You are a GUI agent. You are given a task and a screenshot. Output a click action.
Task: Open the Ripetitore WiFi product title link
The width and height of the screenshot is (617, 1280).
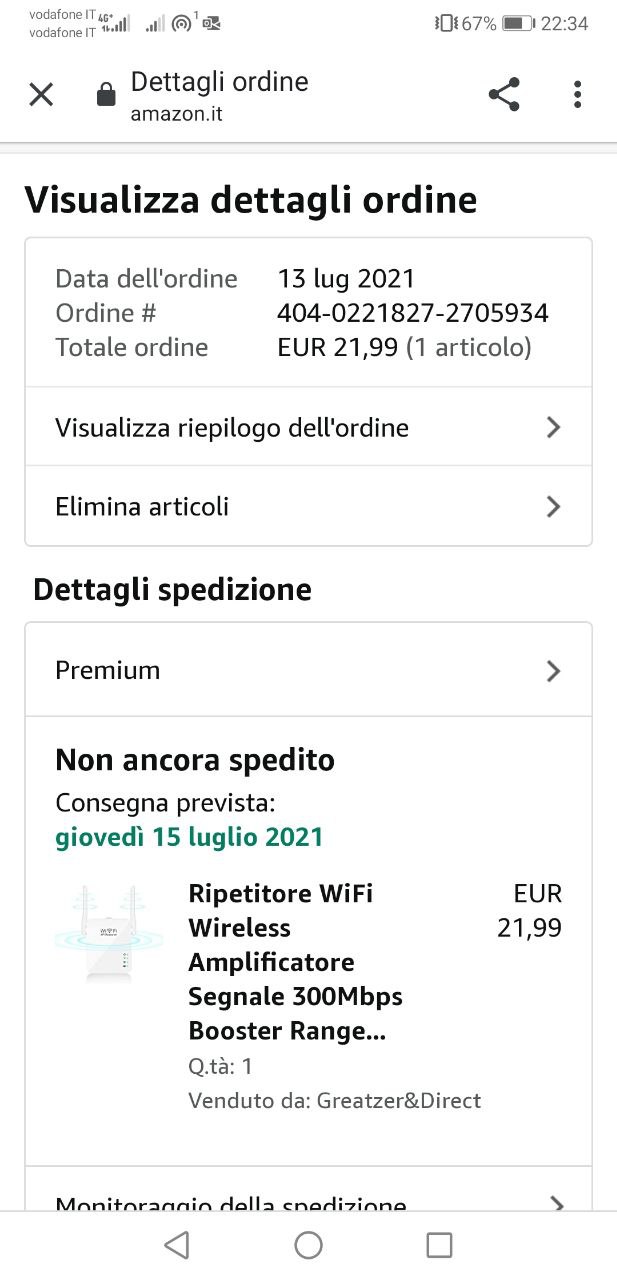(295, 962)
